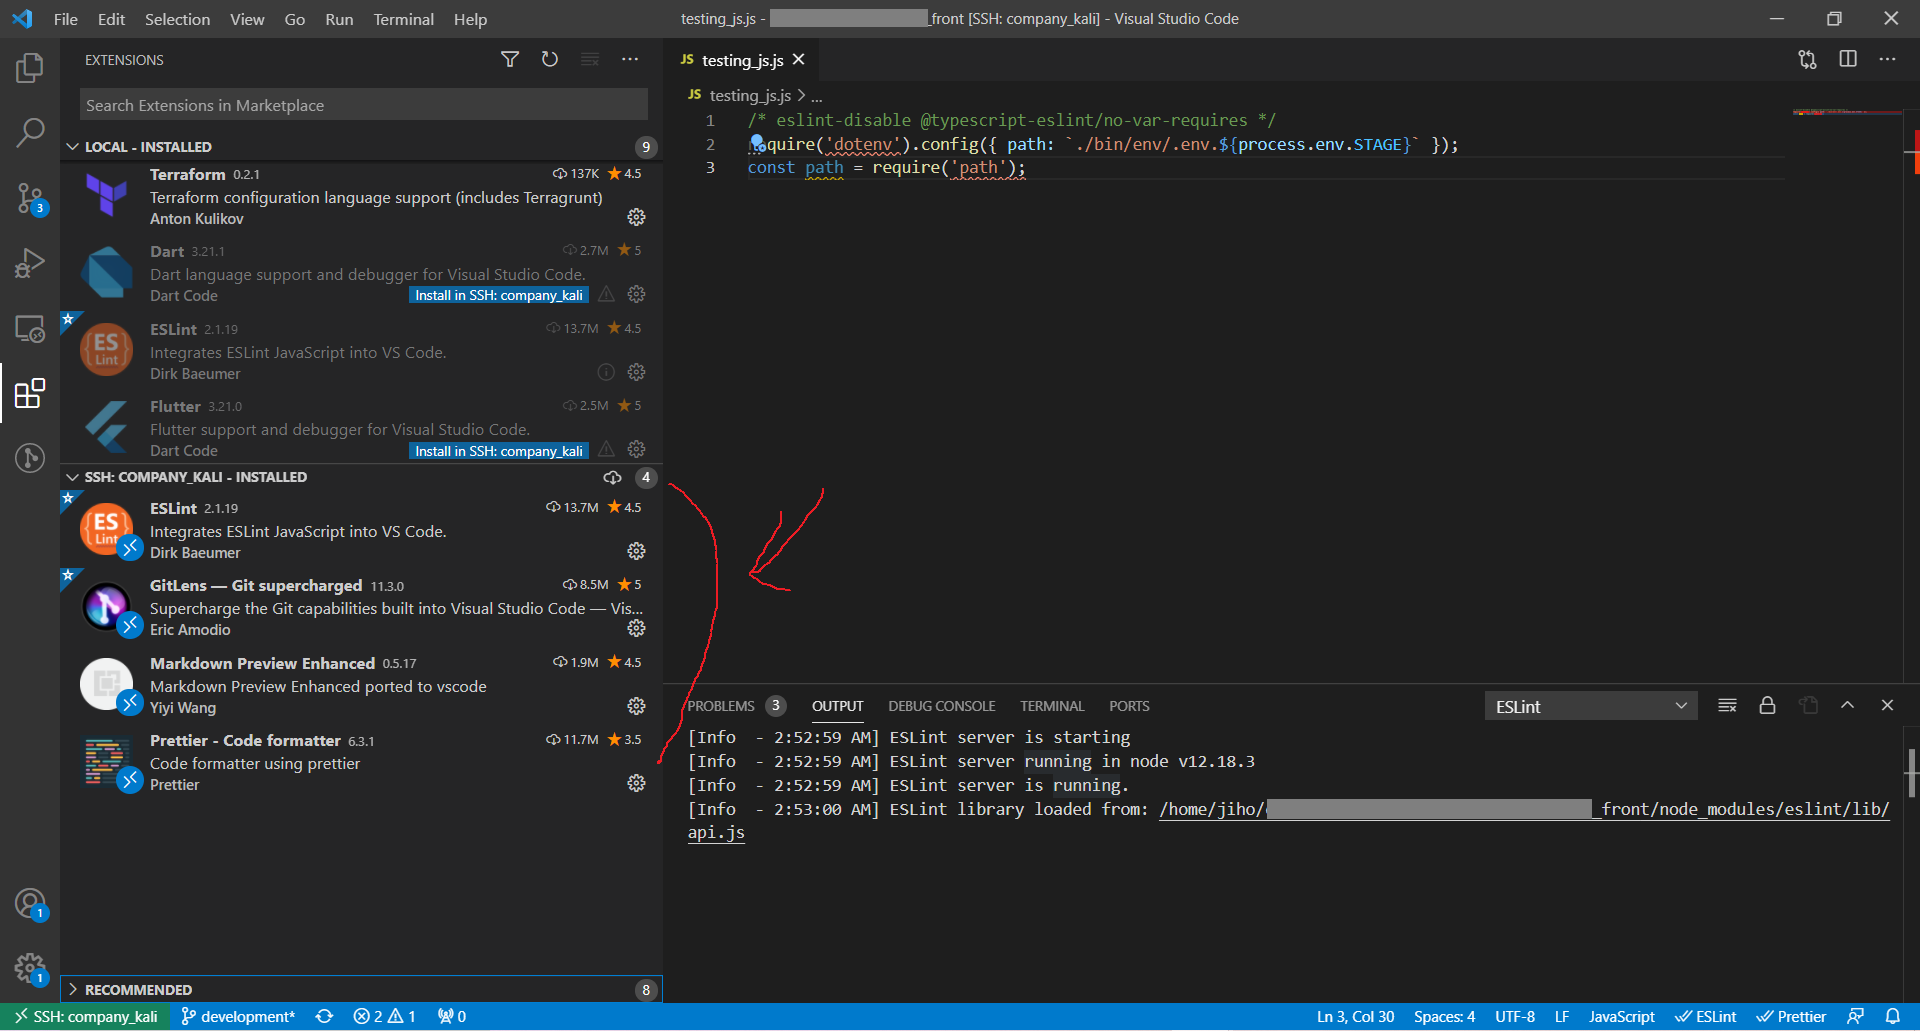Toggle ESLint in the status bar
Screen dimensions: 1920x1031
click(x=1705, y=1016)
